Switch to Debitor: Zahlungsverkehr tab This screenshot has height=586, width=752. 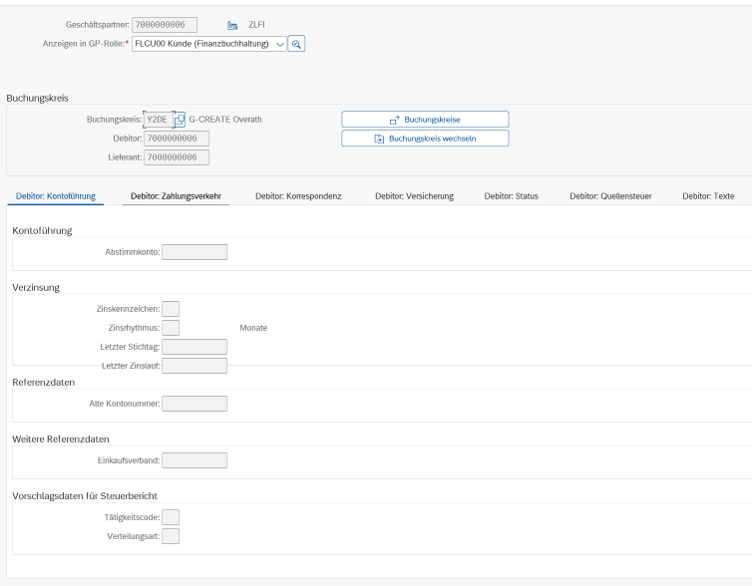[x=176, y=196]
